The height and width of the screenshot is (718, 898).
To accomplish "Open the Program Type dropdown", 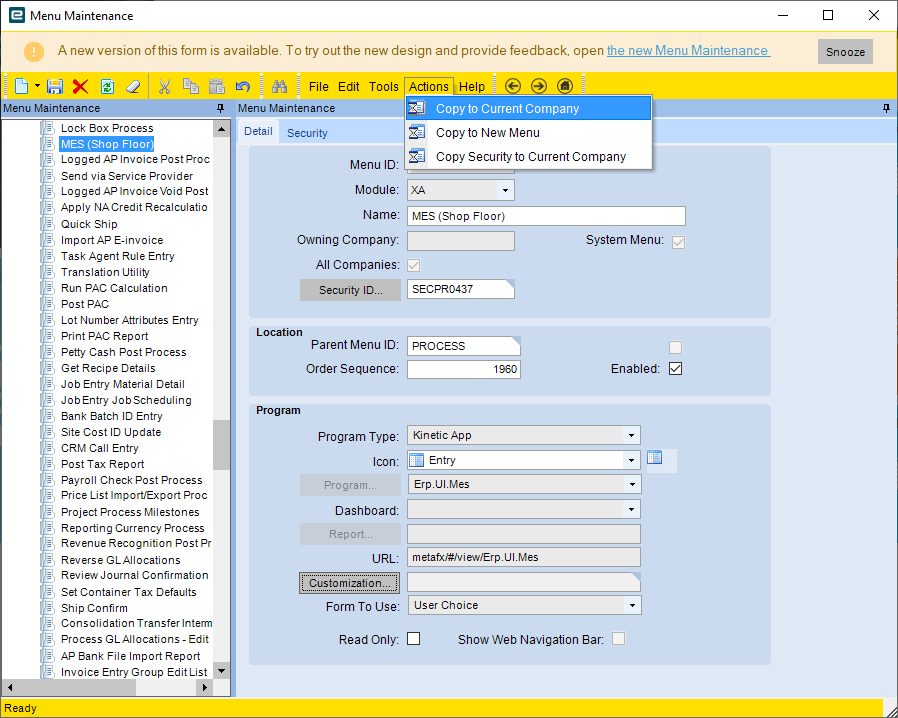I will tap(631, 435).
